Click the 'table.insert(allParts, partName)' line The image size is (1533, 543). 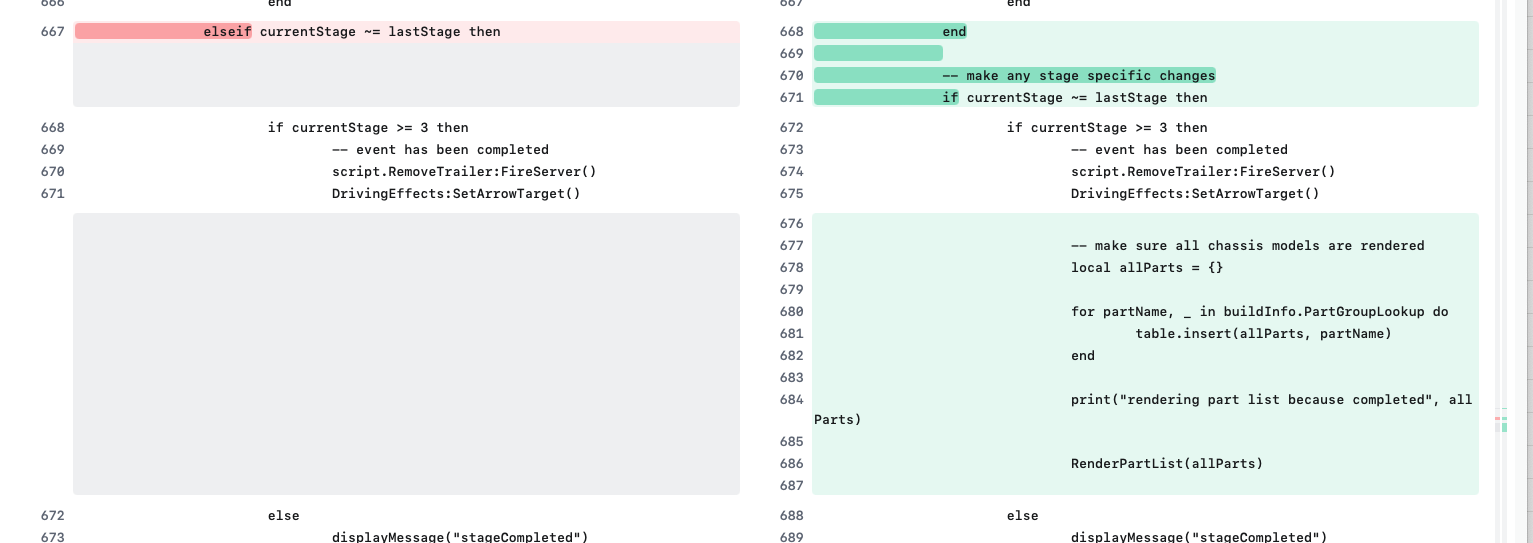pyautogui.click(x=1263, y=334)
